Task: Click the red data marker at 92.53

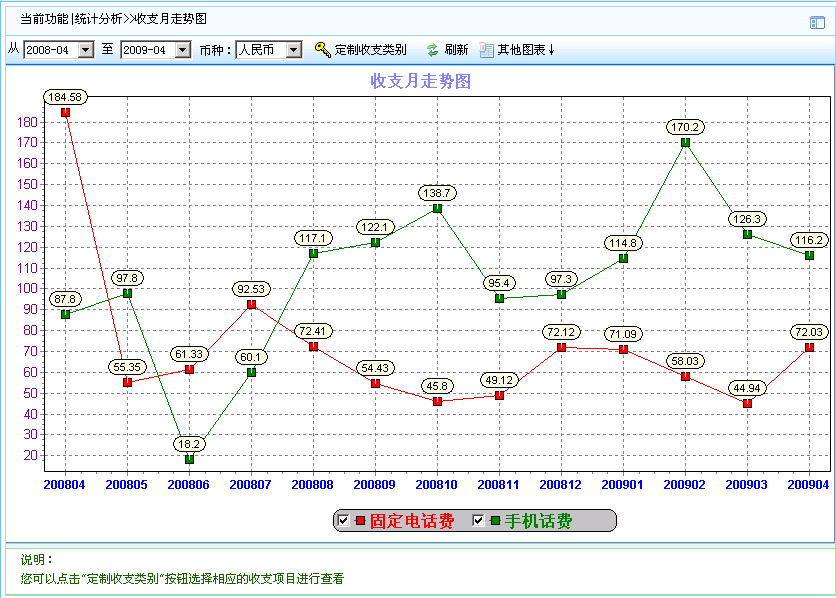Action: point(251,304)
